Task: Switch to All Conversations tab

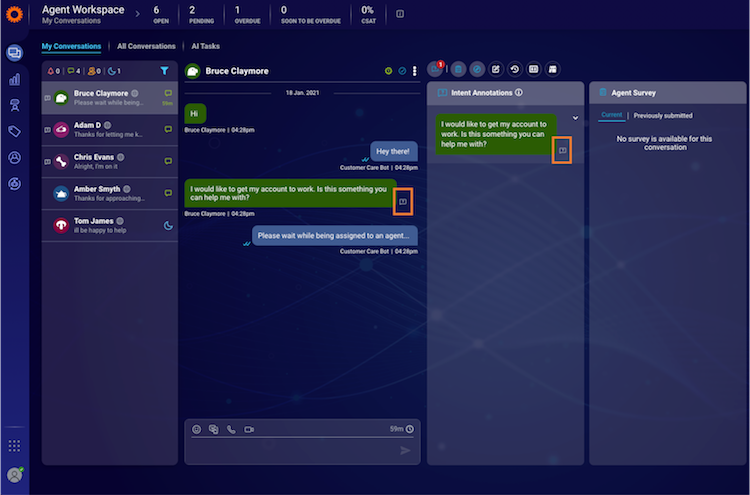Action: (146, 46)
